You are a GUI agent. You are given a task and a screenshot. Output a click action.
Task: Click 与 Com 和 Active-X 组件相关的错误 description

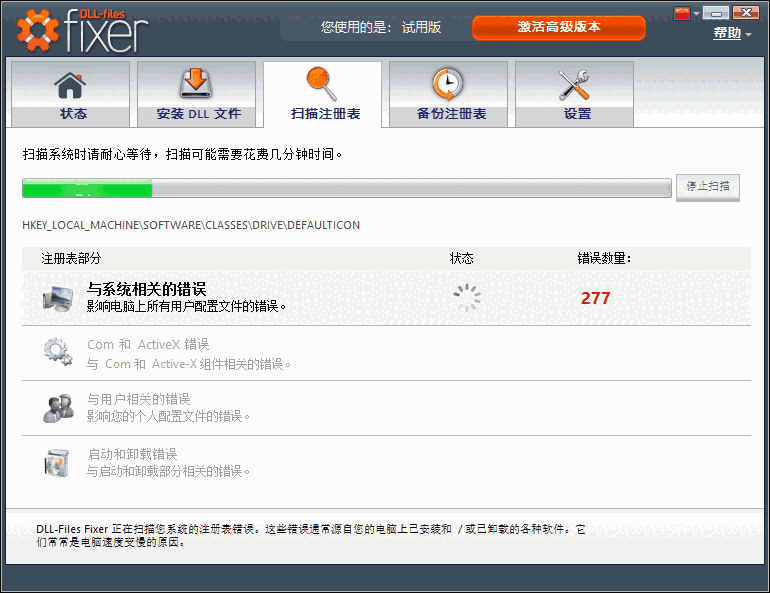[x=189, y=364]
